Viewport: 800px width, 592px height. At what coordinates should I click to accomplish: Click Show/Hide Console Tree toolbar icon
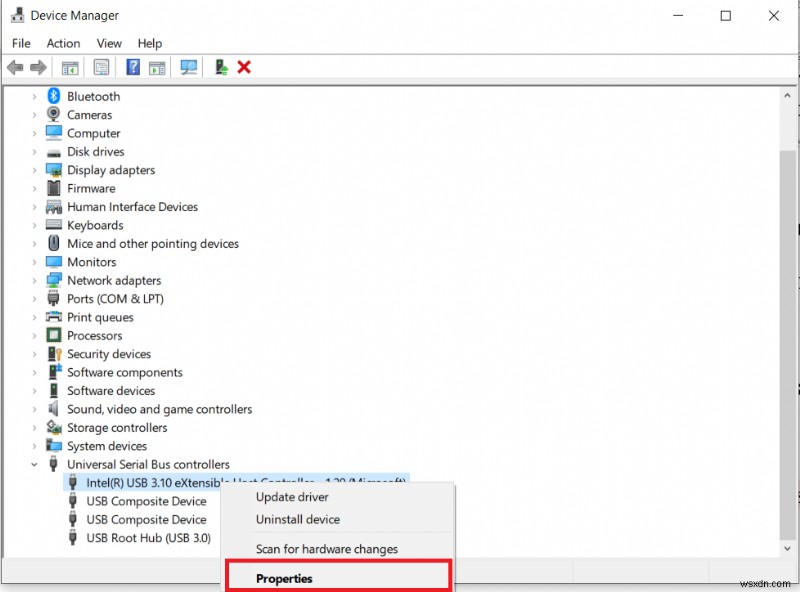70,67
